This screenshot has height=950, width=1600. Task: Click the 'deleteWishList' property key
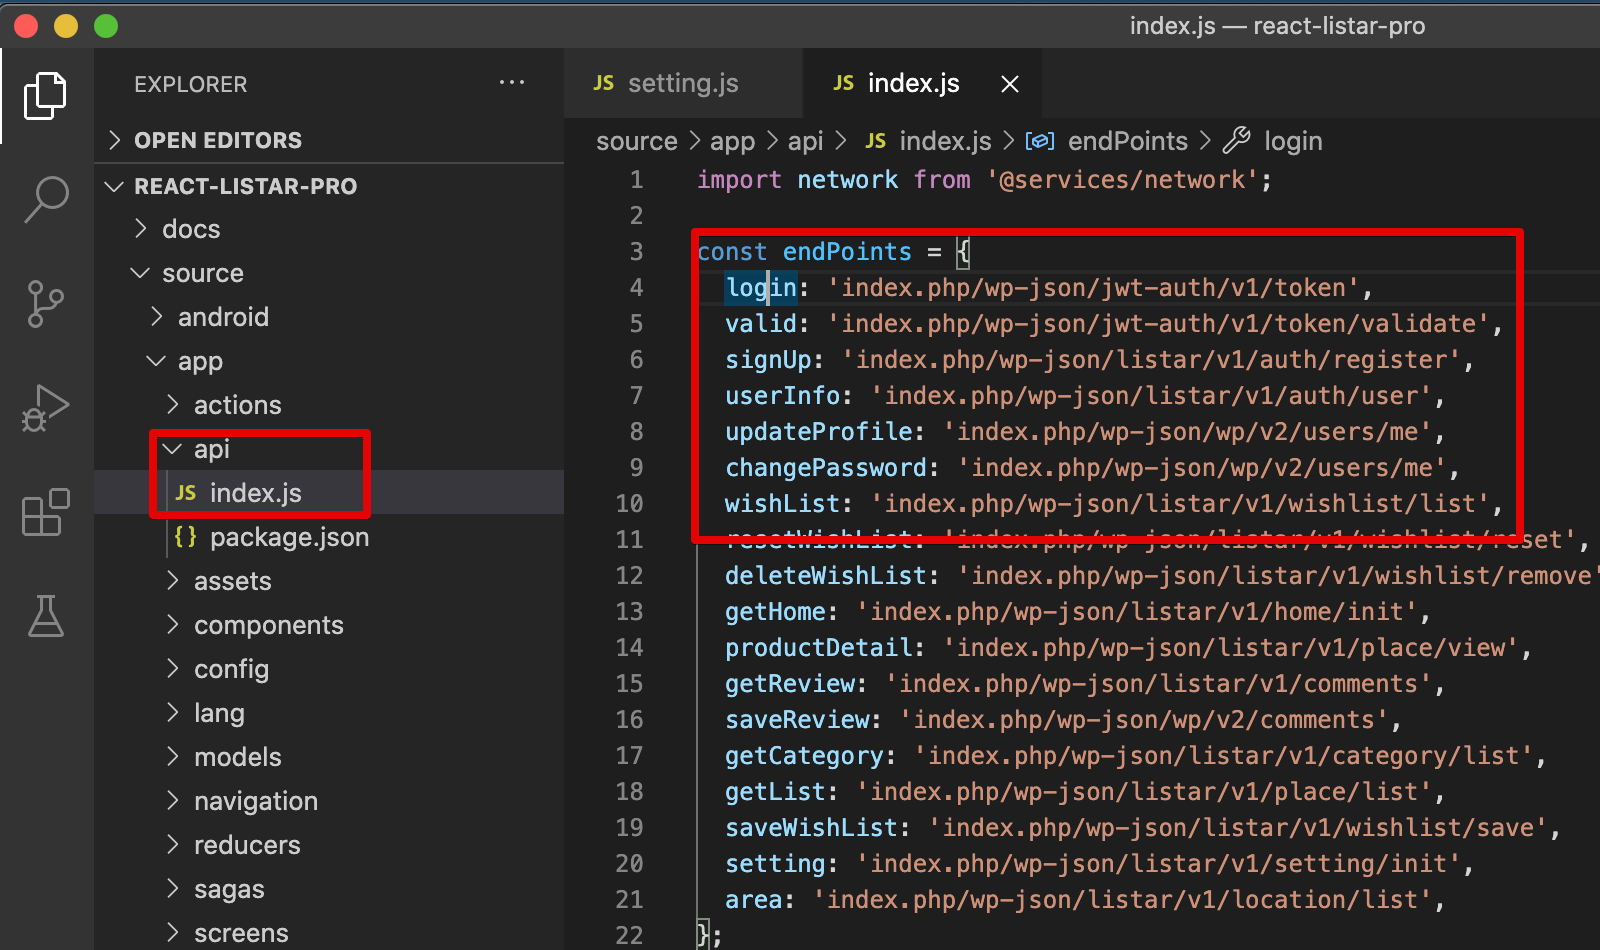[x=826, y=576]
